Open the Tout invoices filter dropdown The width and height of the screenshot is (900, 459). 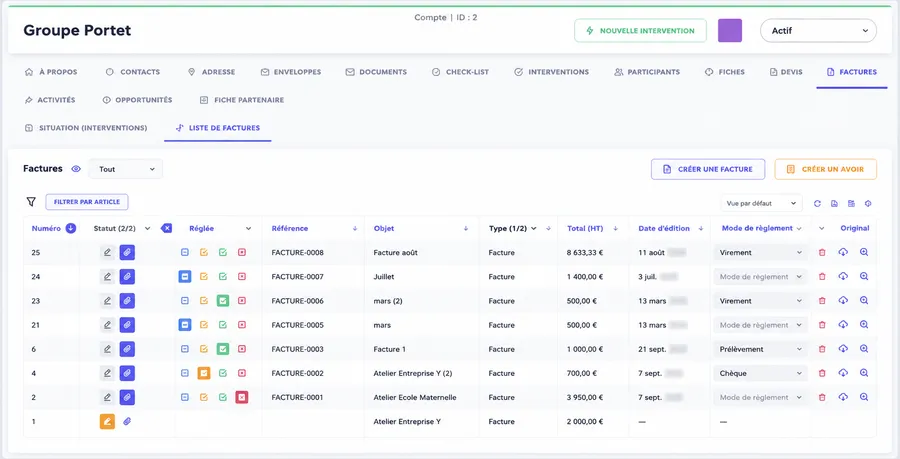126,169
